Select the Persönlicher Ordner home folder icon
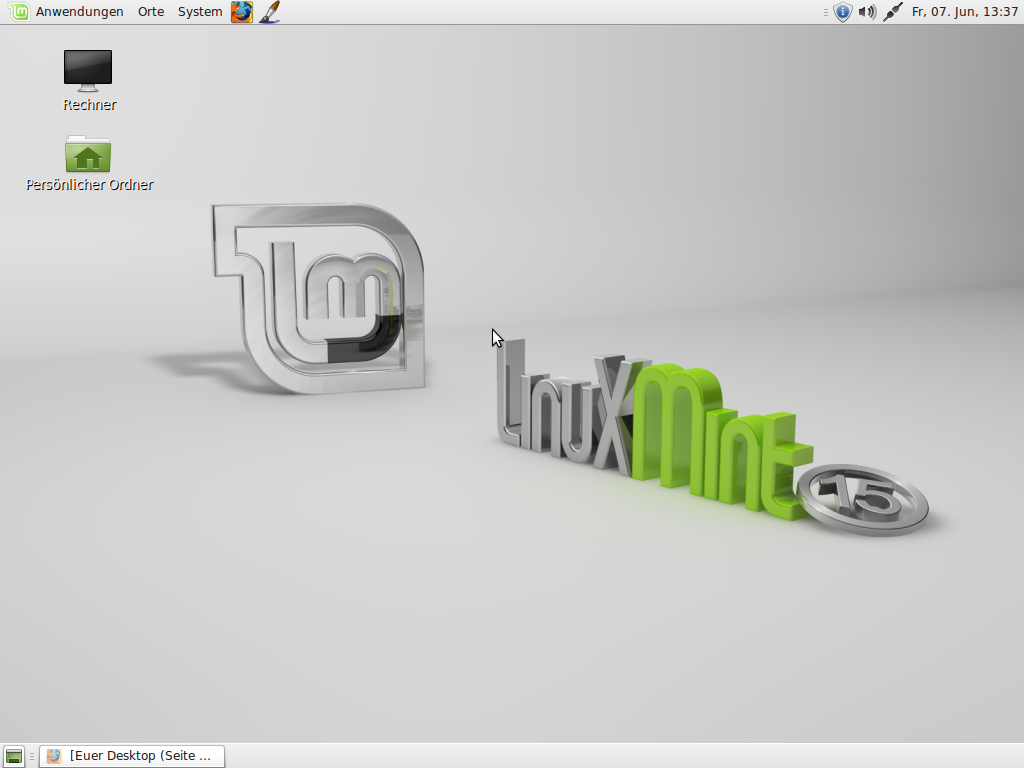 pos(88,154)
